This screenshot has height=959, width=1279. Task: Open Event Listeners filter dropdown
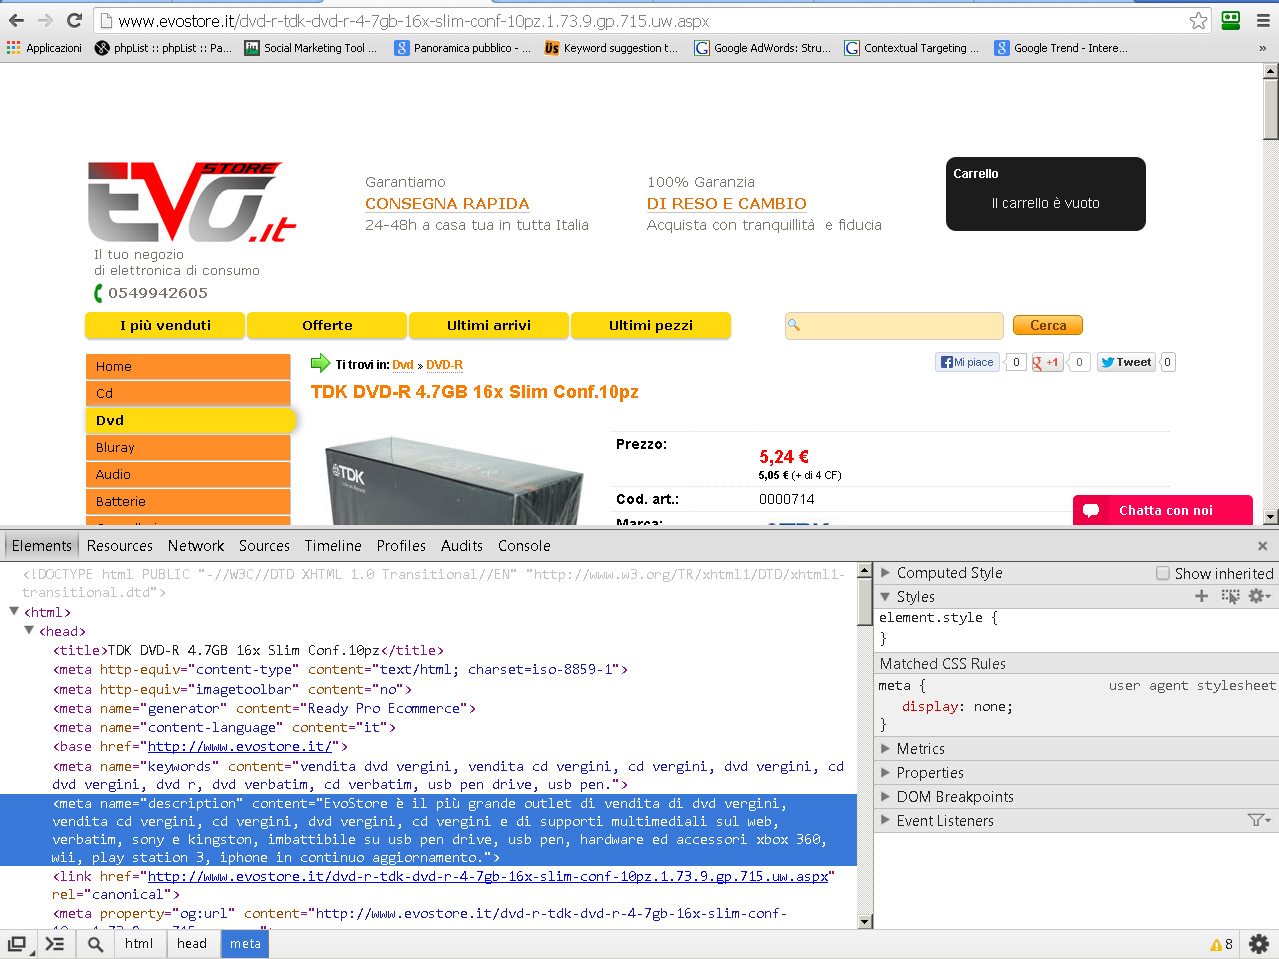pos(1258,820)
